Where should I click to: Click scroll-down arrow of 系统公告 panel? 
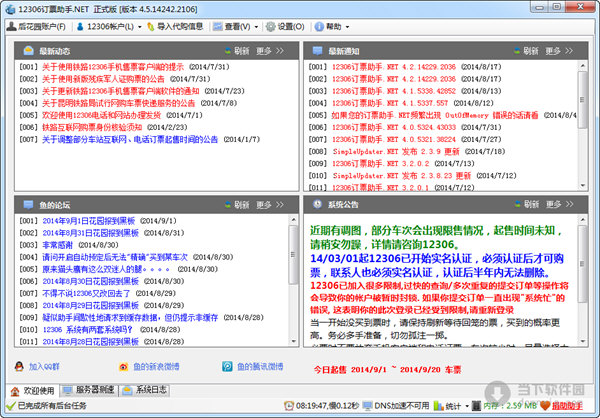tap(583, 341)
